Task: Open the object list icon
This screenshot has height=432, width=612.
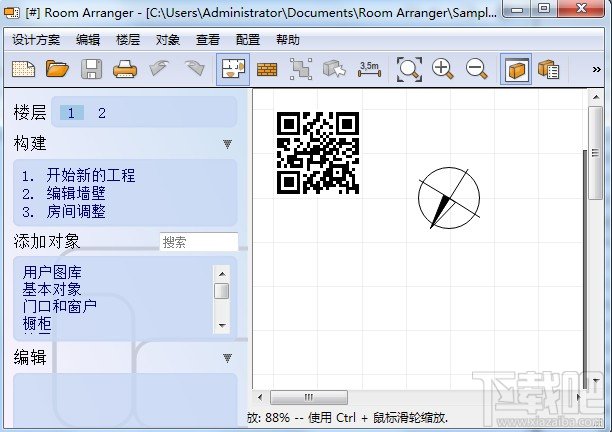Action: [x=548, y=69]
